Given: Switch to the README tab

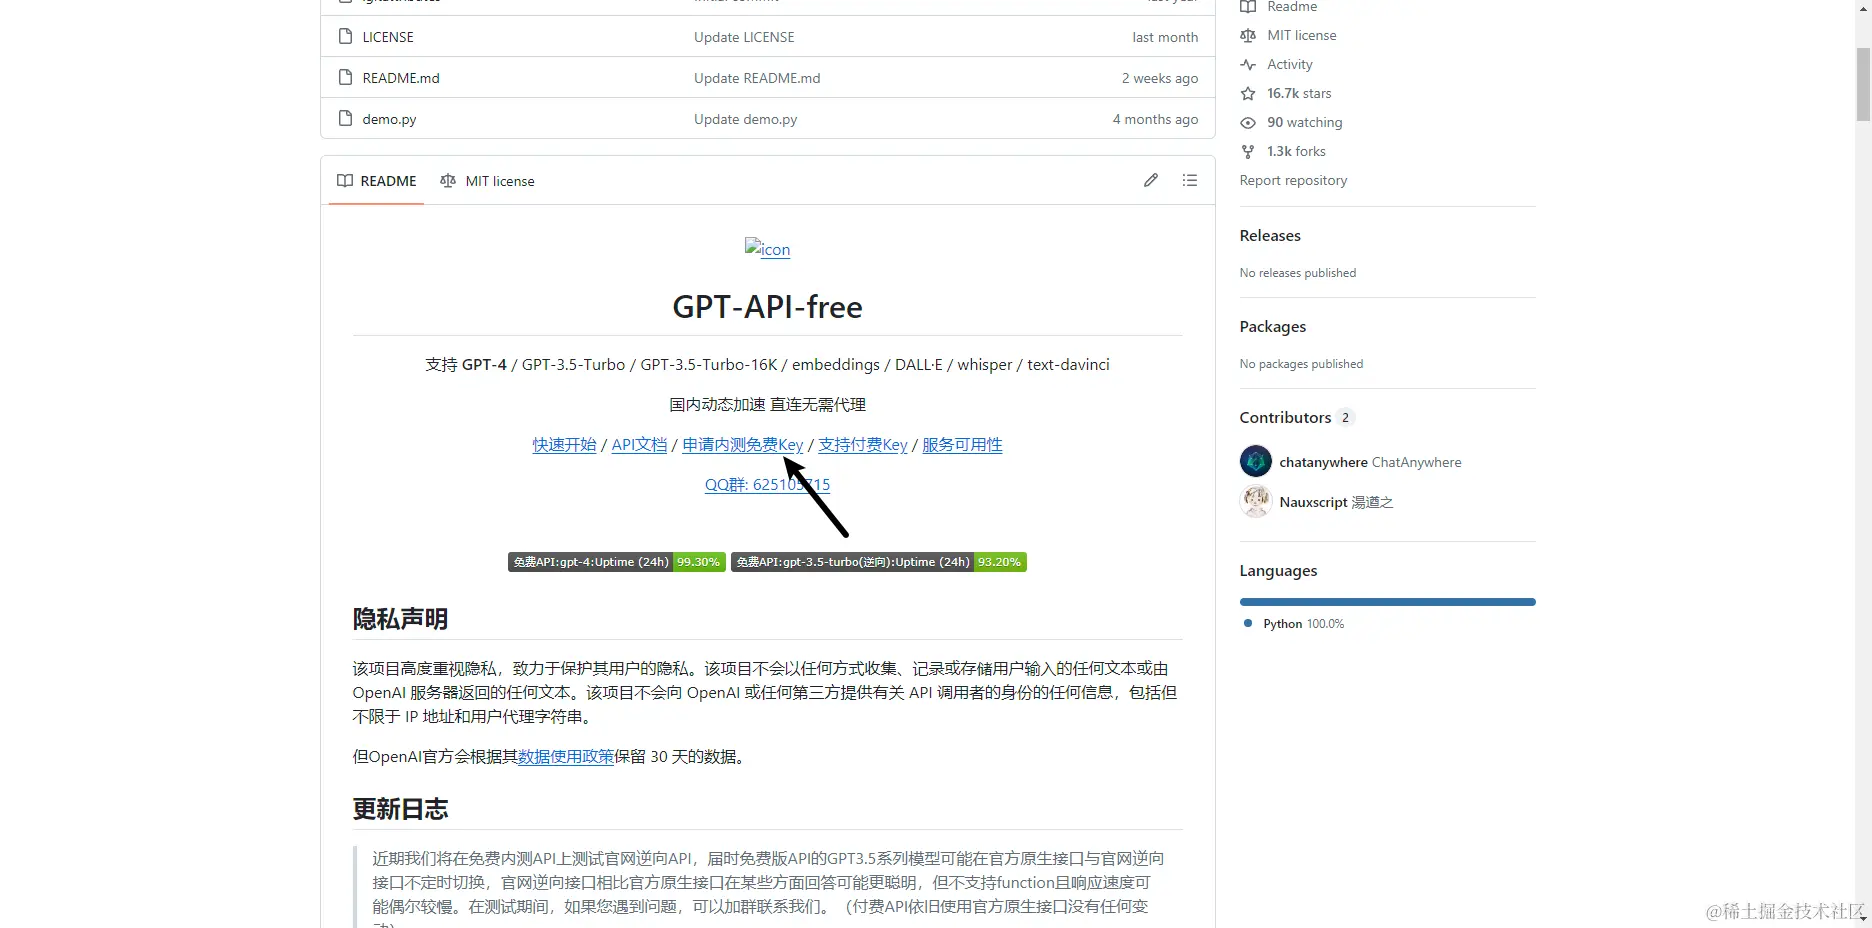Looking at the screenshot, I should point(377,181).
